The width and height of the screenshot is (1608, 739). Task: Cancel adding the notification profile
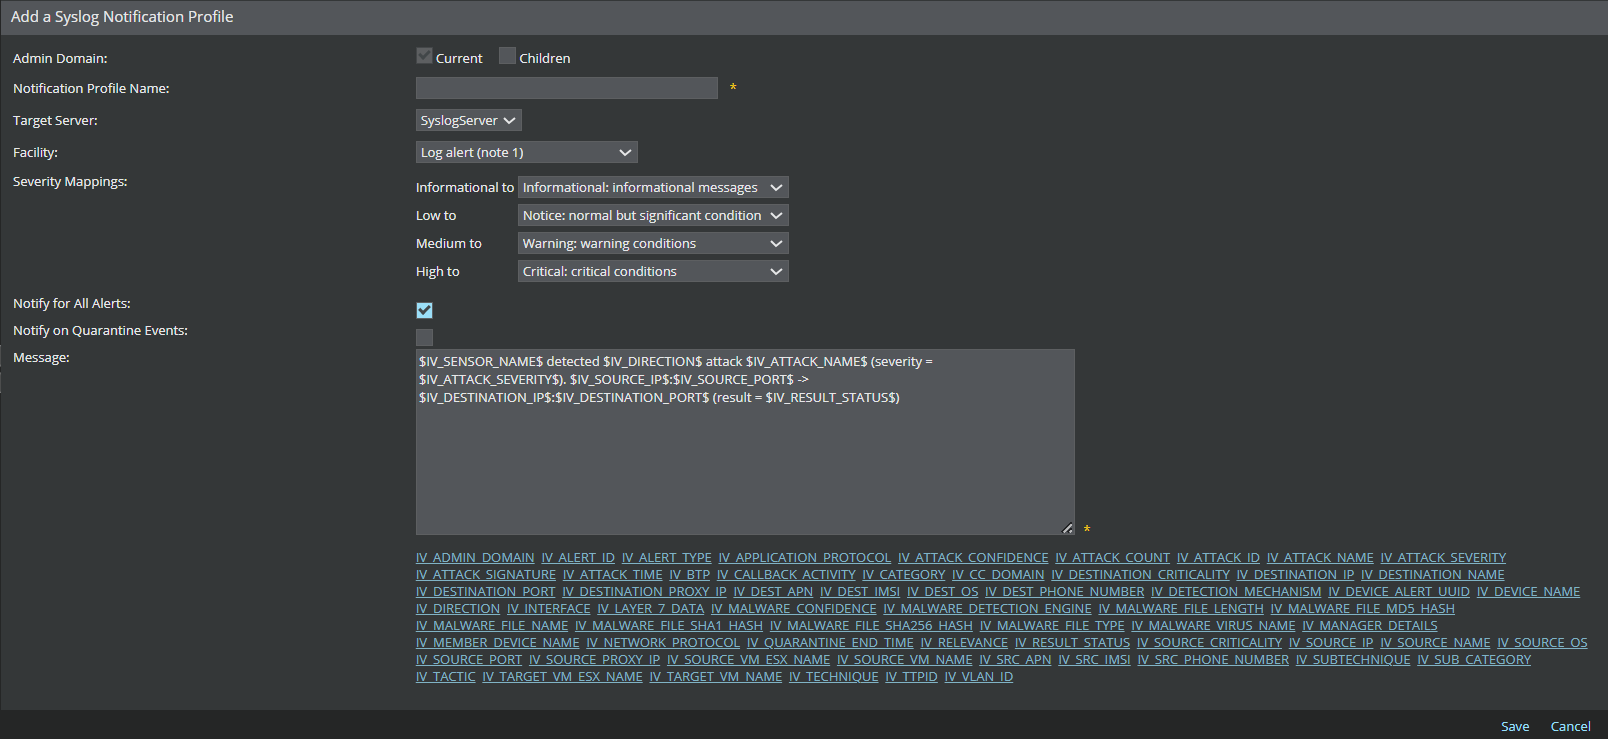[x=1570, y=726]
